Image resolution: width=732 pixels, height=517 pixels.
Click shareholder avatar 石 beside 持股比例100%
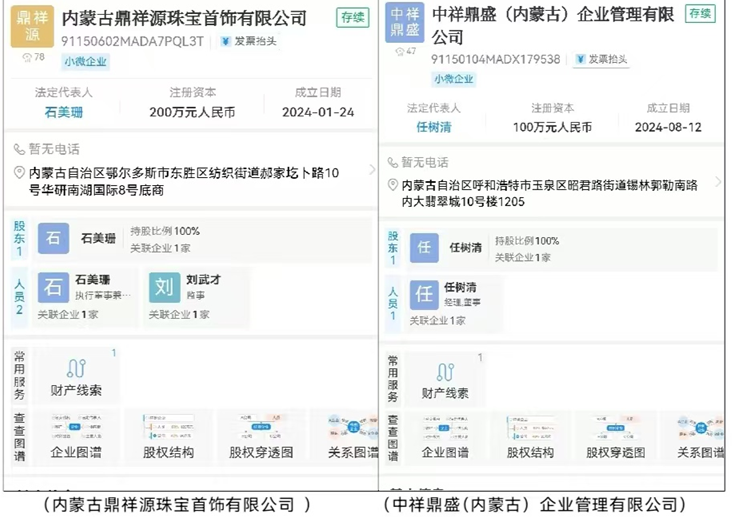click(53, 238)
